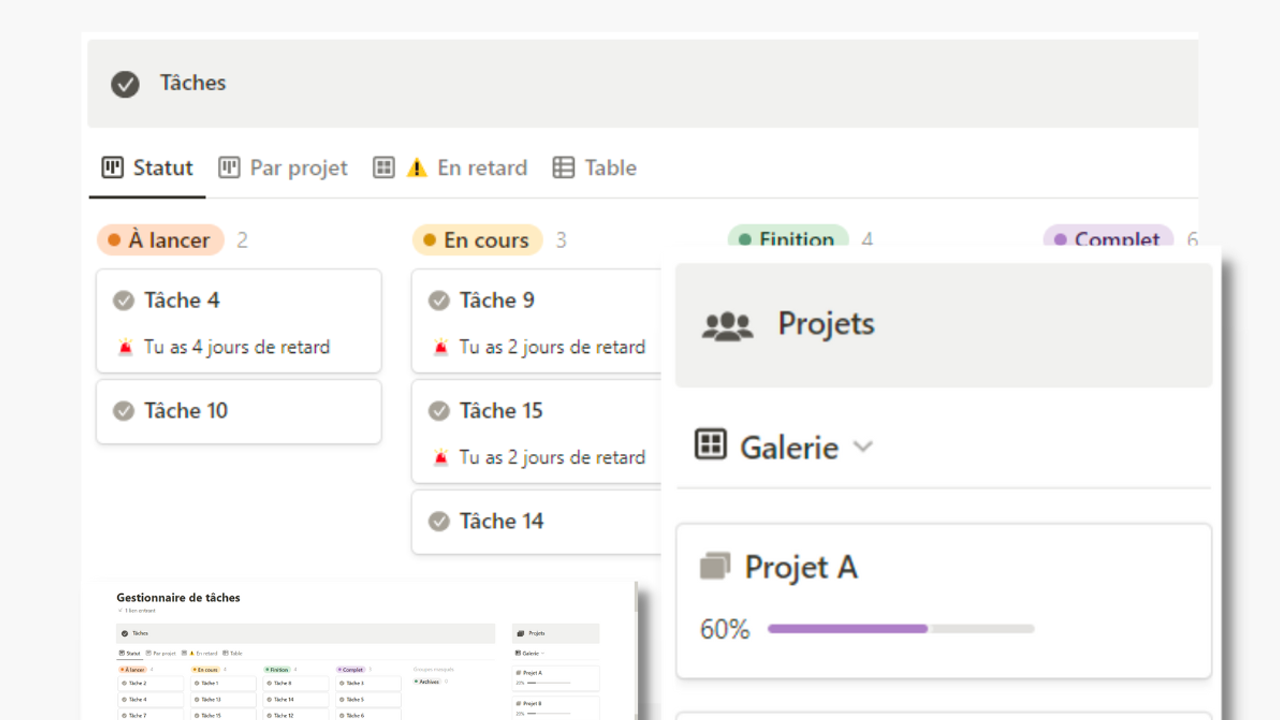1280x720 pixels.
Task: Click the Tâches section heading text
Action: pyautogui.click(x=193, y=83)
